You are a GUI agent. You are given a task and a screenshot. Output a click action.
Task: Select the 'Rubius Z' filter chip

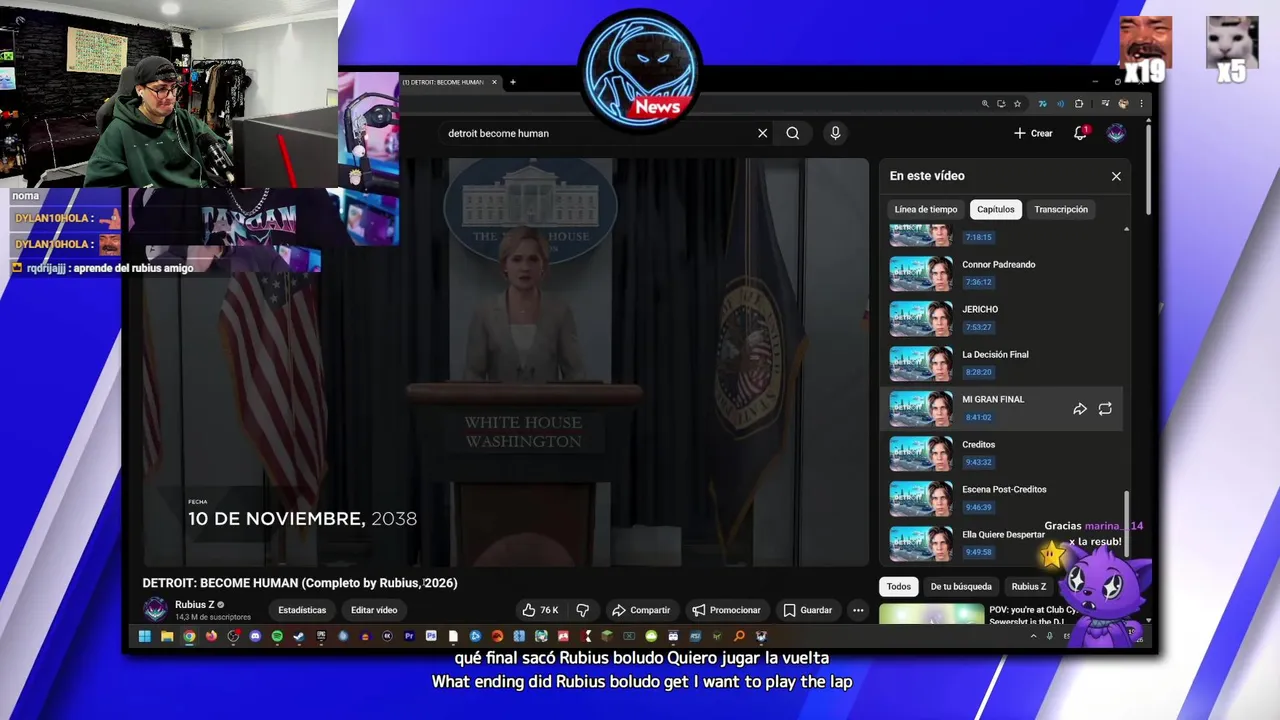point(1029,587)
